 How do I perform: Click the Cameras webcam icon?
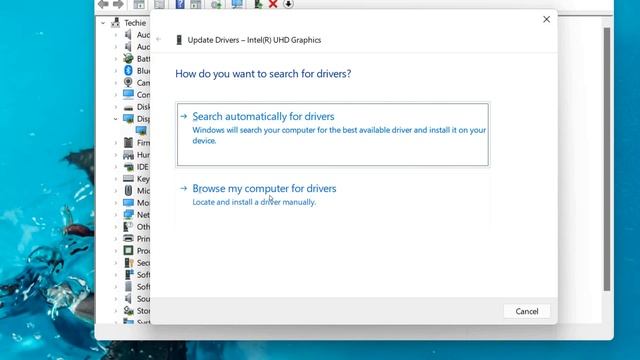click(x=128, y=82)
